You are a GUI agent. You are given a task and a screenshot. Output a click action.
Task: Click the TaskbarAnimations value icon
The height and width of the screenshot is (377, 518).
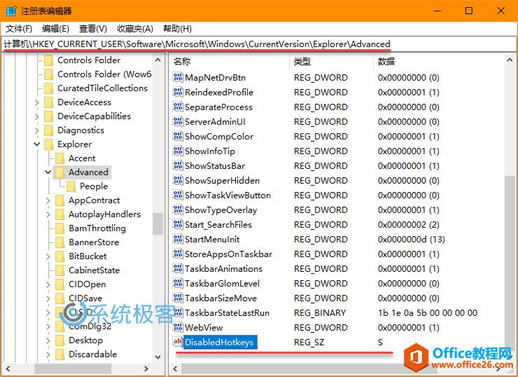coord(178,268)
